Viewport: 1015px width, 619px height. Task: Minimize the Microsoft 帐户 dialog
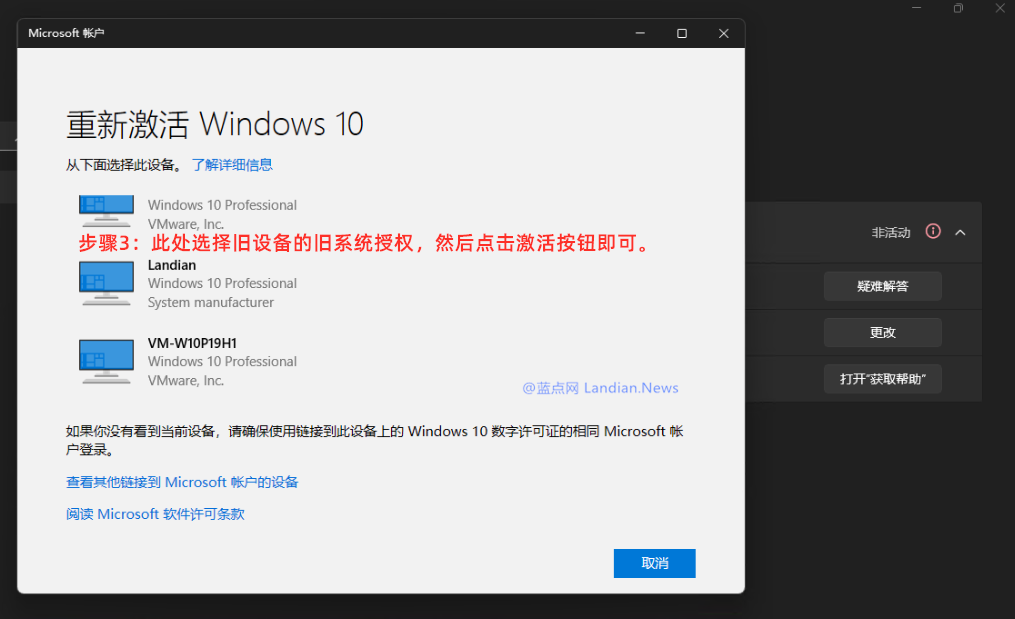(x=640, y=34)
